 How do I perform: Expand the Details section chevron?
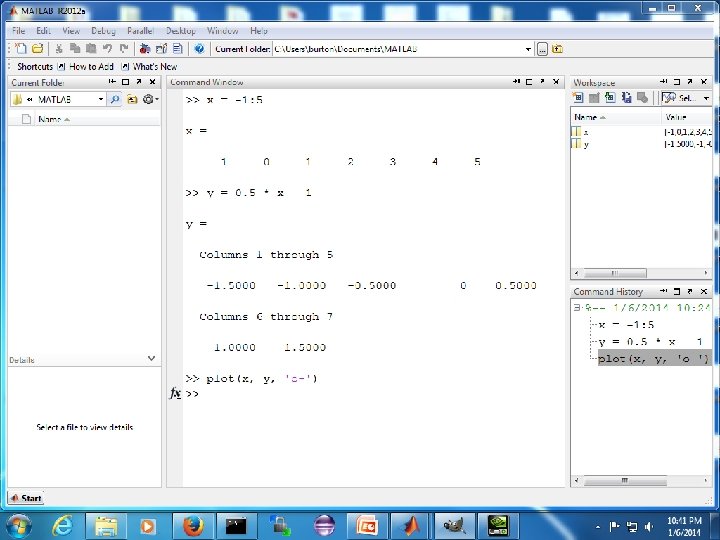coord(152,358)
